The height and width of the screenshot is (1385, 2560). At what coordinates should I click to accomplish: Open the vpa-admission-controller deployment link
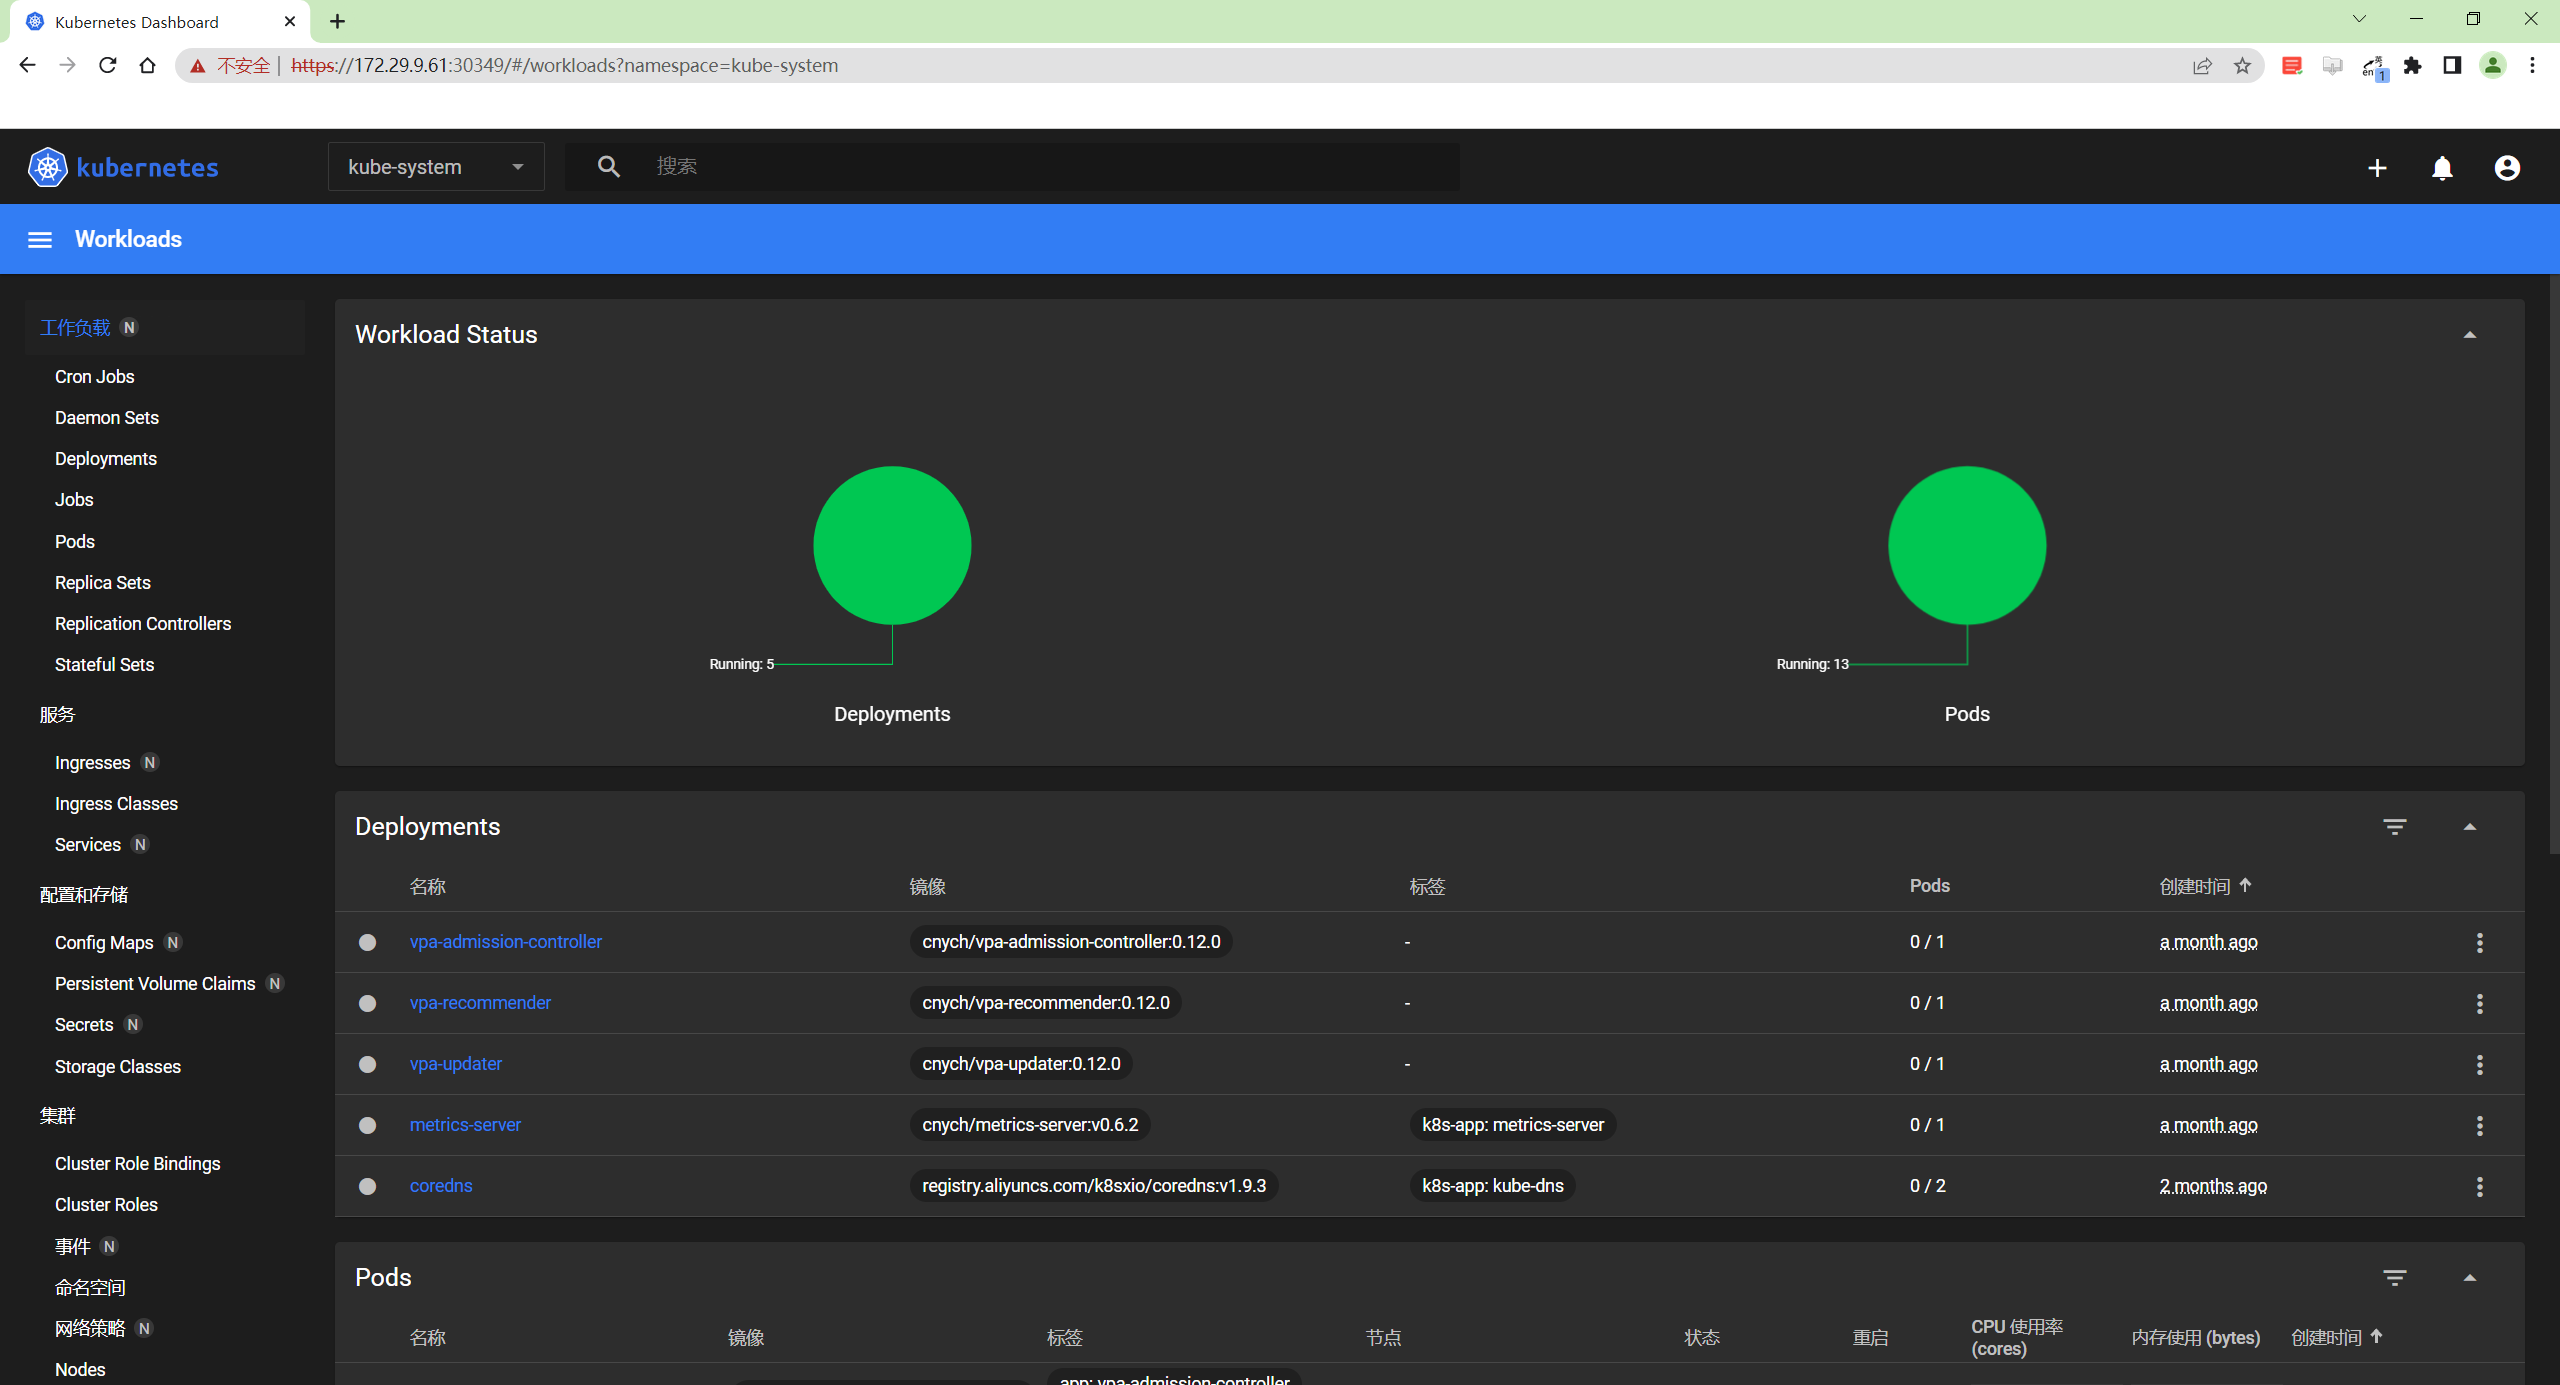505,942
